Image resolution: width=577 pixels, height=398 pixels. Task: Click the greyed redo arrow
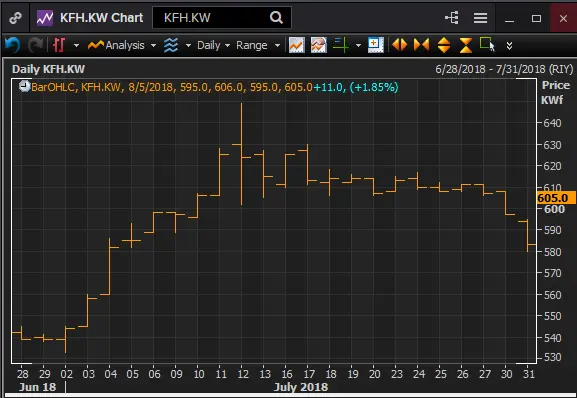(36, 45)
